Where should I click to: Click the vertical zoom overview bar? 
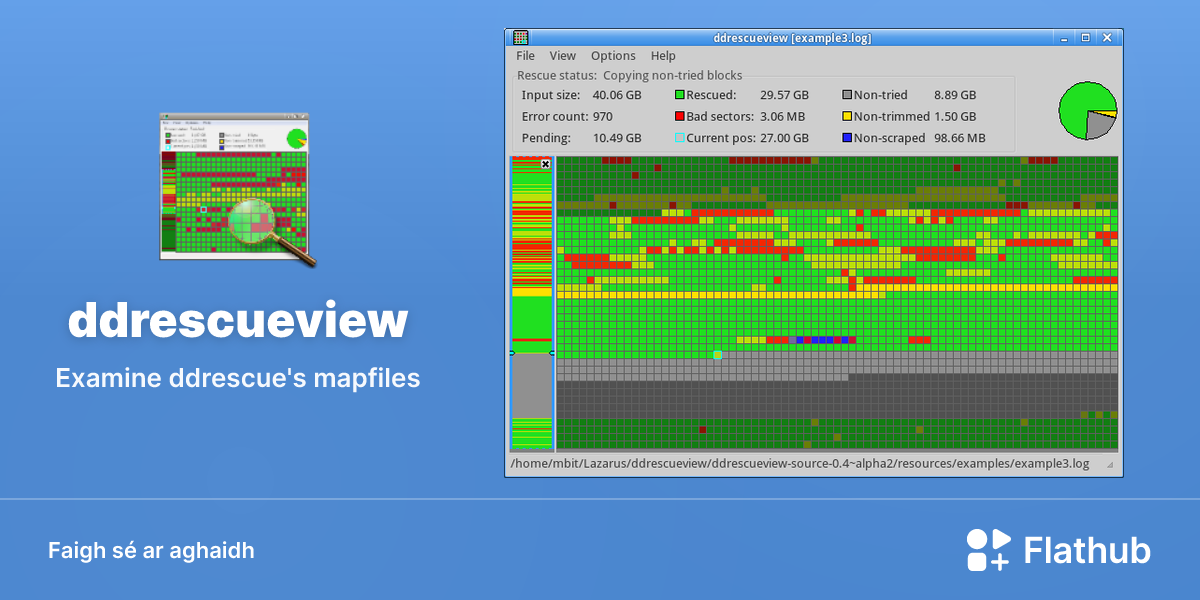tap(532, 304)
